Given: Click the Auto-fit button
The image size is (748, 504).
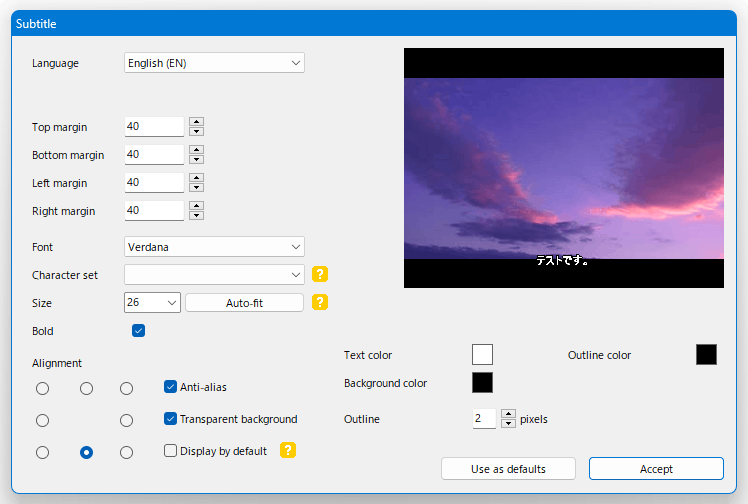Looking at the screenshot, I should (244, 303).
